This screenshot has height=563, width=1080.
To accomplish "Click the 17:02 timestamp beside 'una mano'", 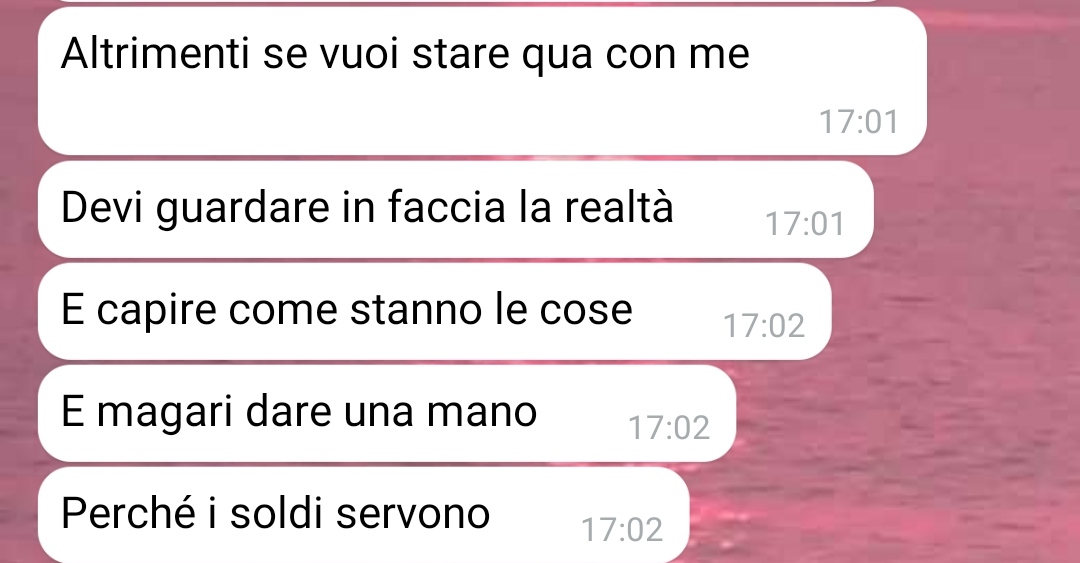I will (x=669, y=428).
